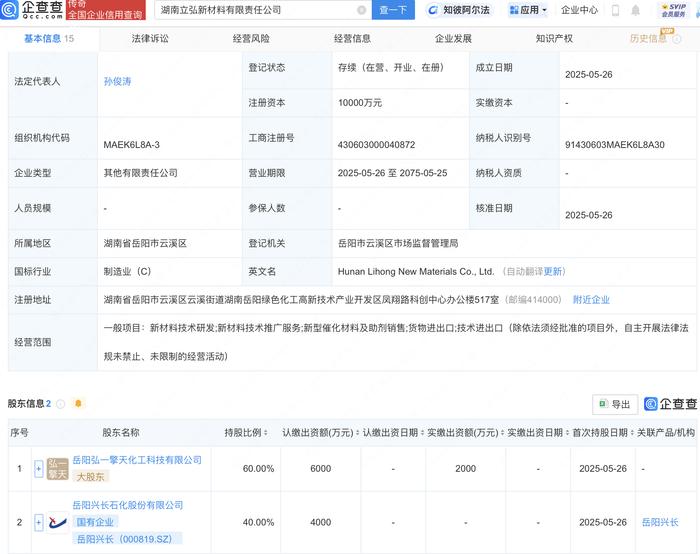The image size is (700, 554).
Task: Open 岳阳弘一擎天化工科技有限公司 link
Action: click(x=137, y=460)
